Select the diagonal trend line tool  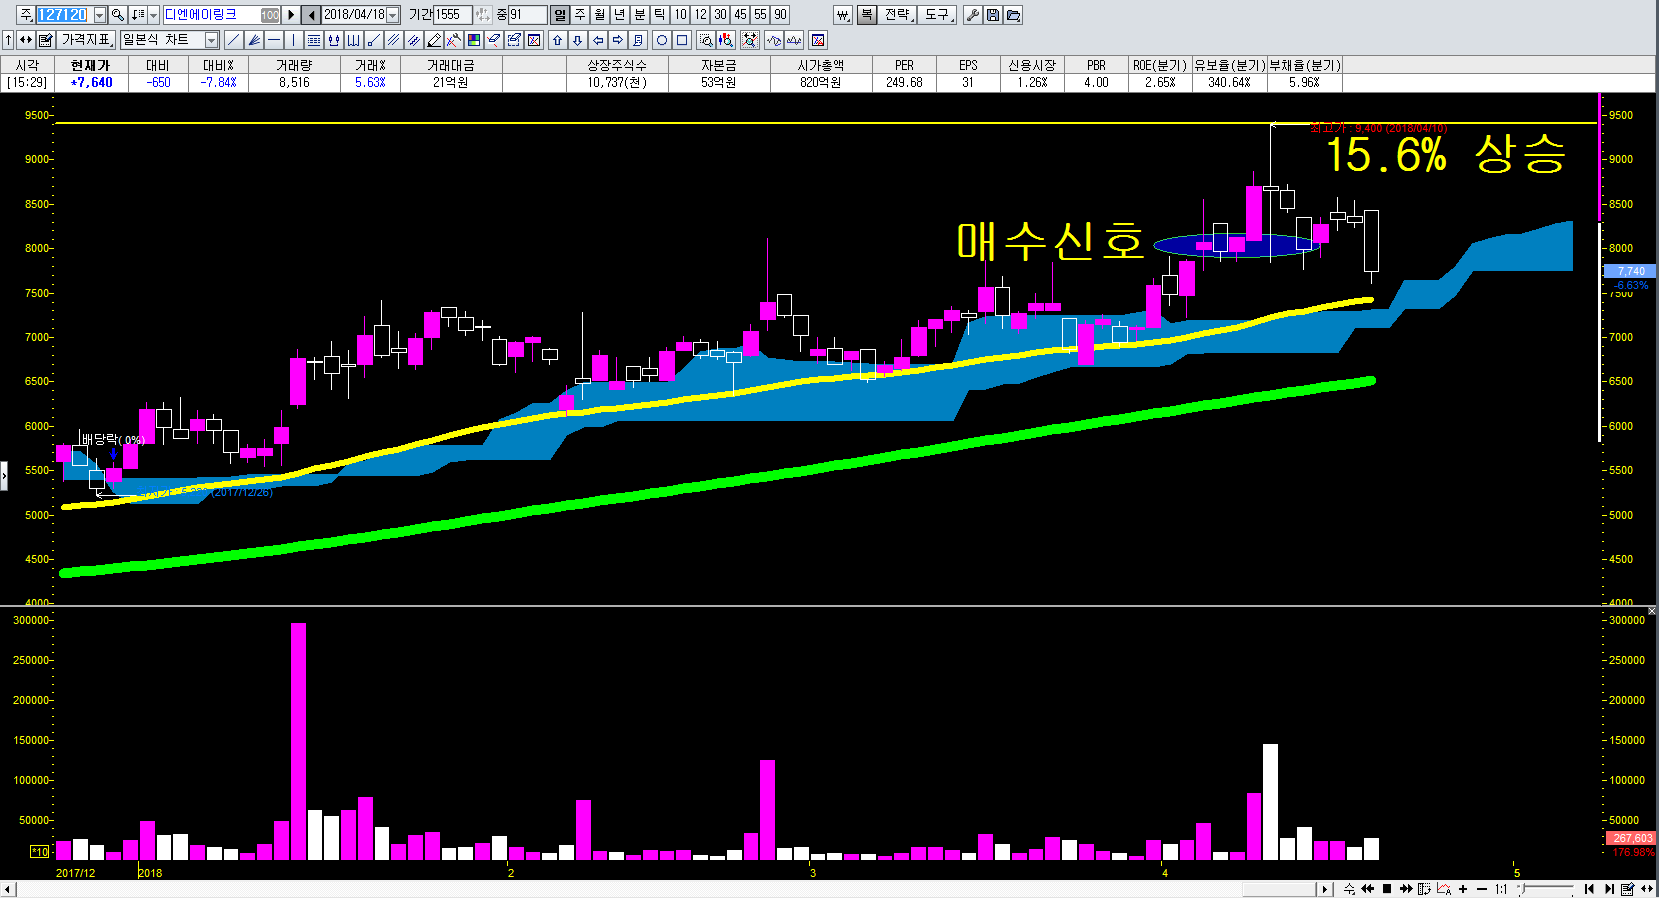(233, 40)
